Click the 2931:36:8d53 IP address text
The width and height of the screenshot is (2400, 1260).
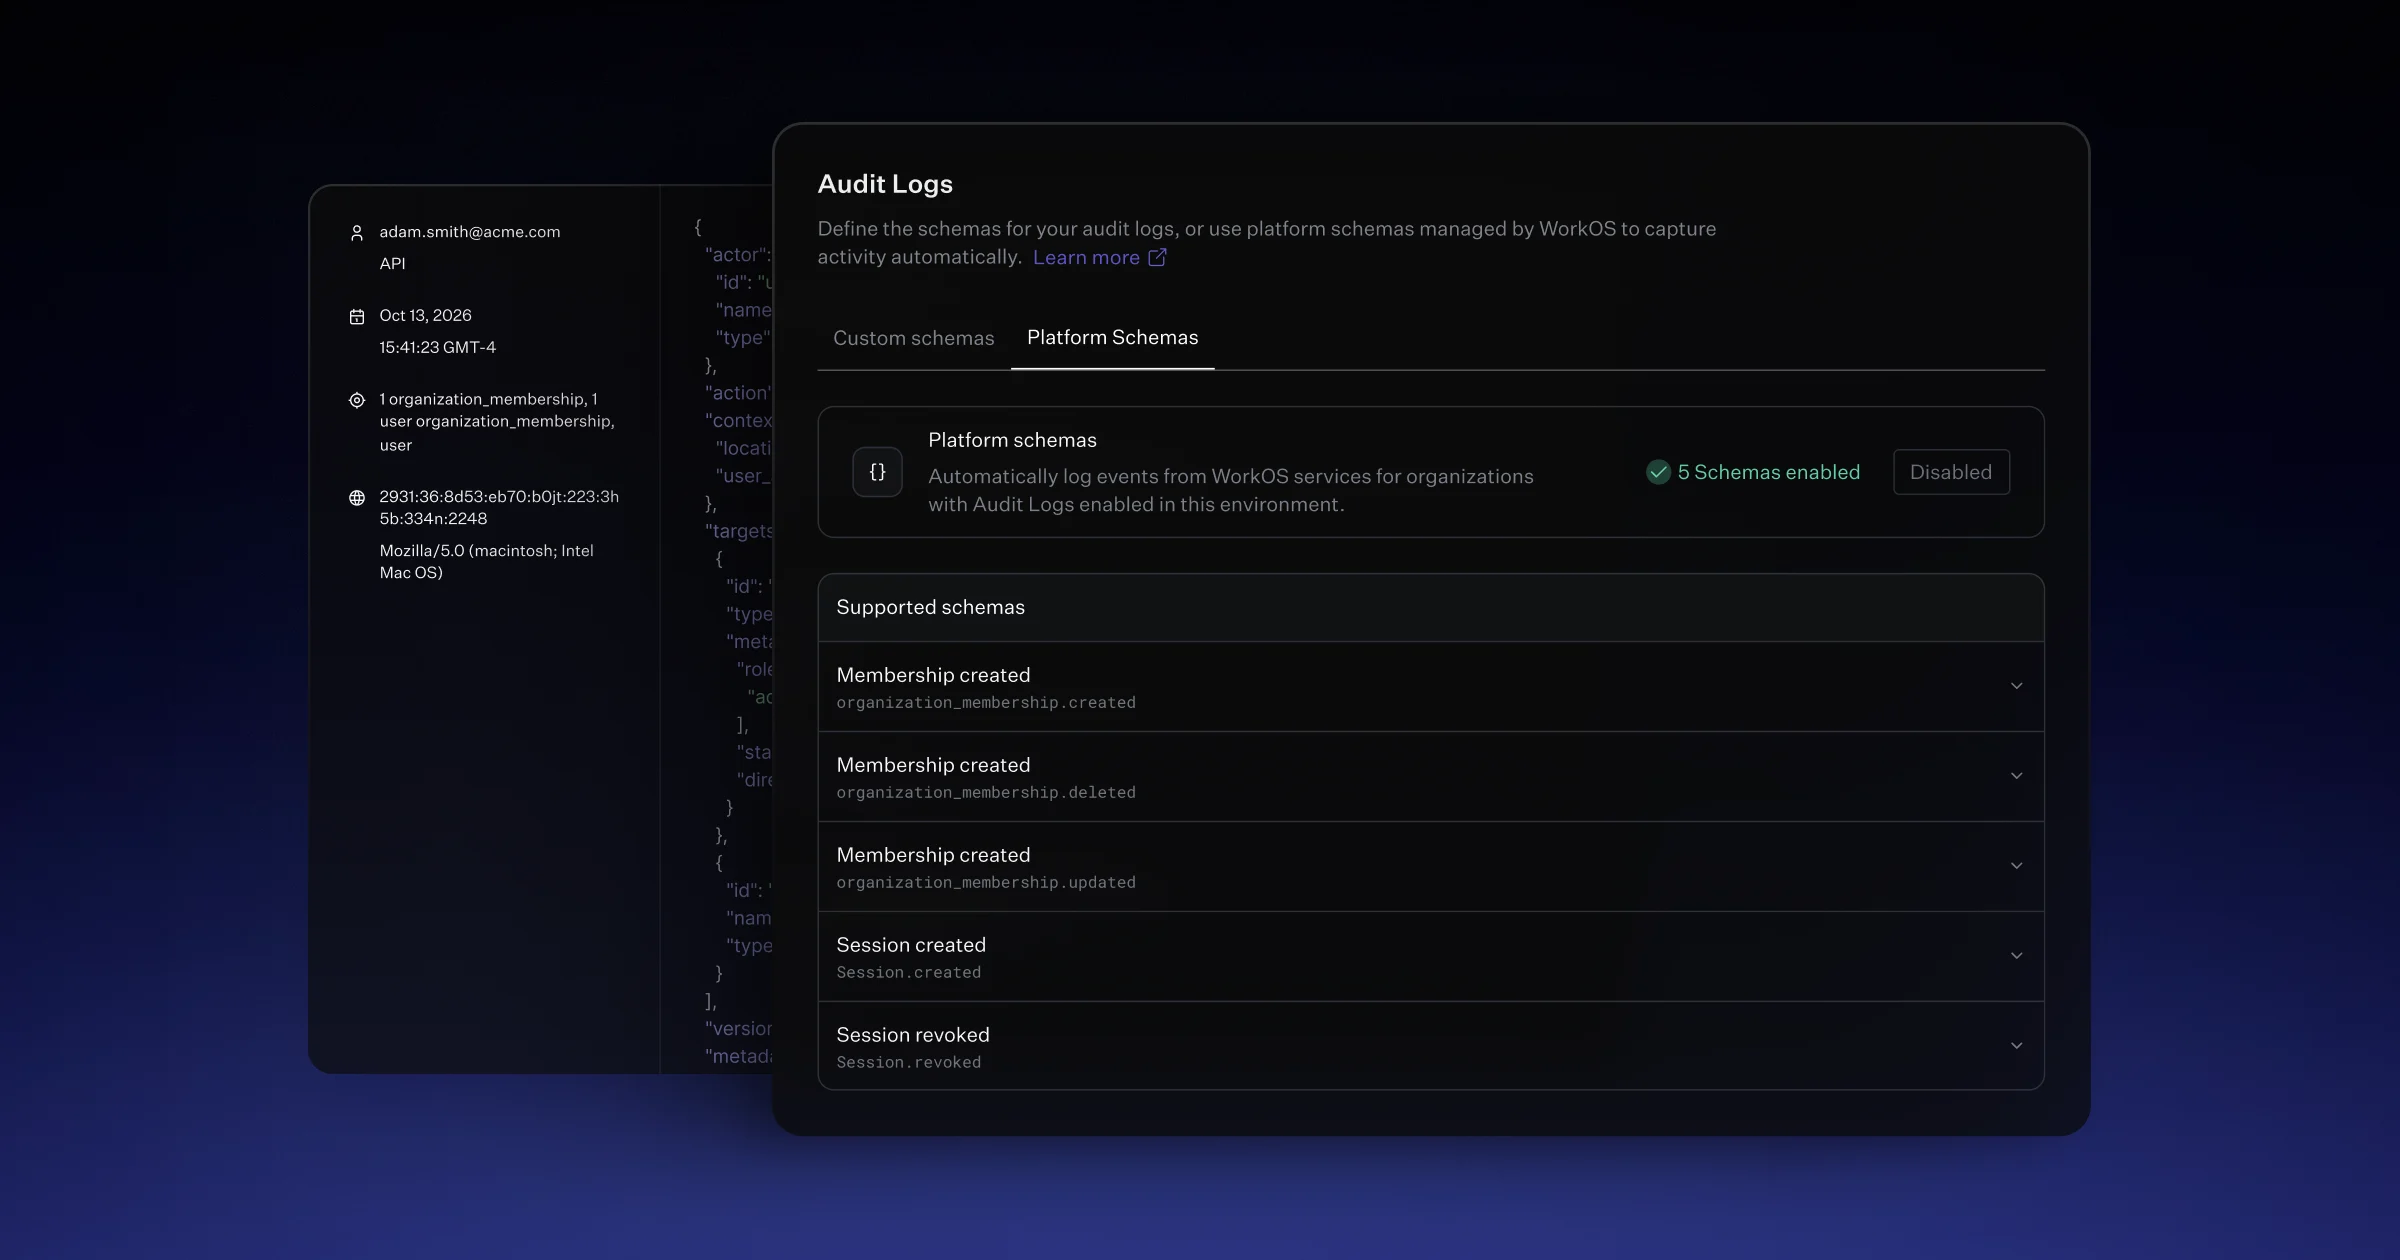tap(499, 508)
